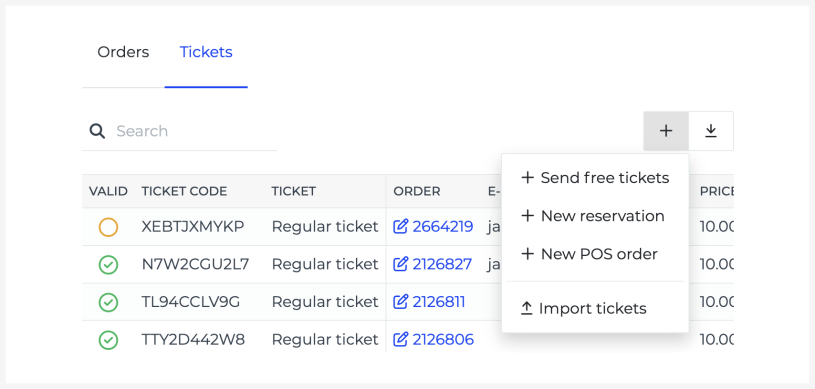Screen dimensions: 815x389
Task: Click the edit icon for order 2126827
Action: 400,264
